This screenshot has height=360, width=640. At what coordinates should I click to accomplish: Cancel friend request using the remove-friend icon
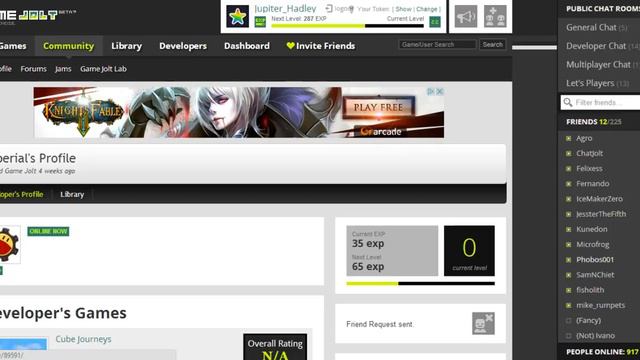click(483, 324)
